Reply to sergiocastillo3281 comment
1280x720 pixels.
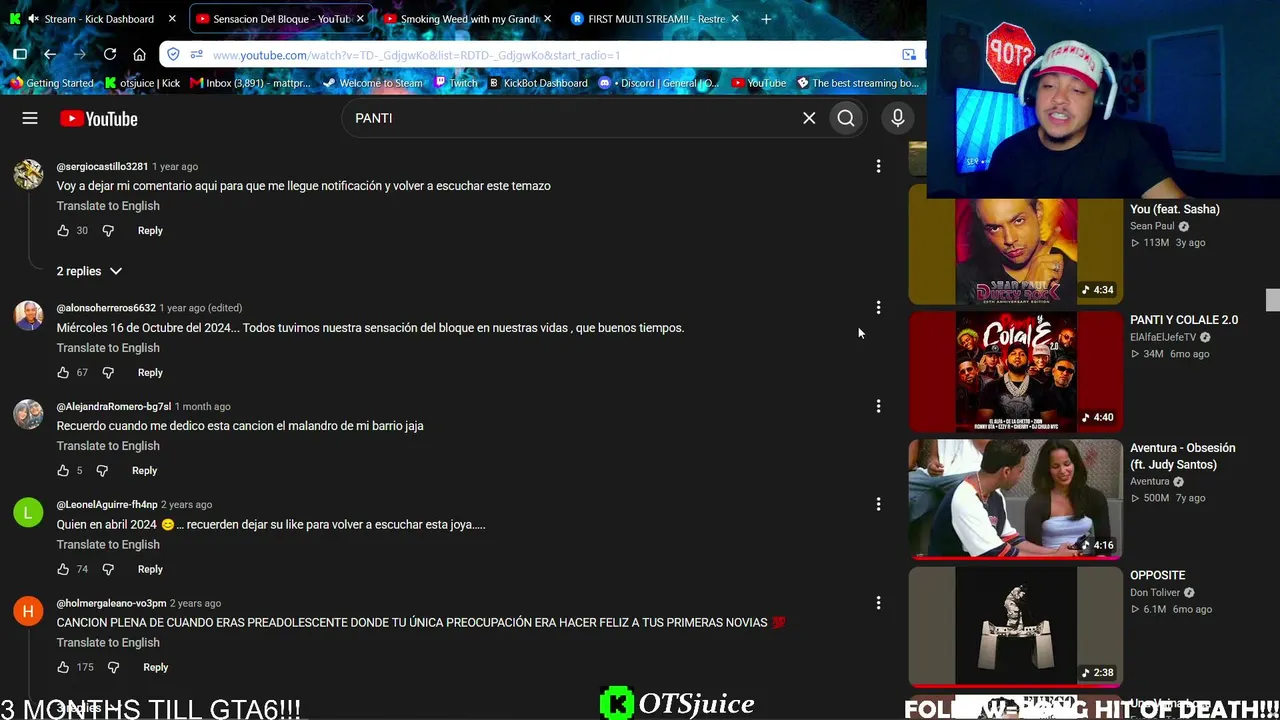coord(150,230)
